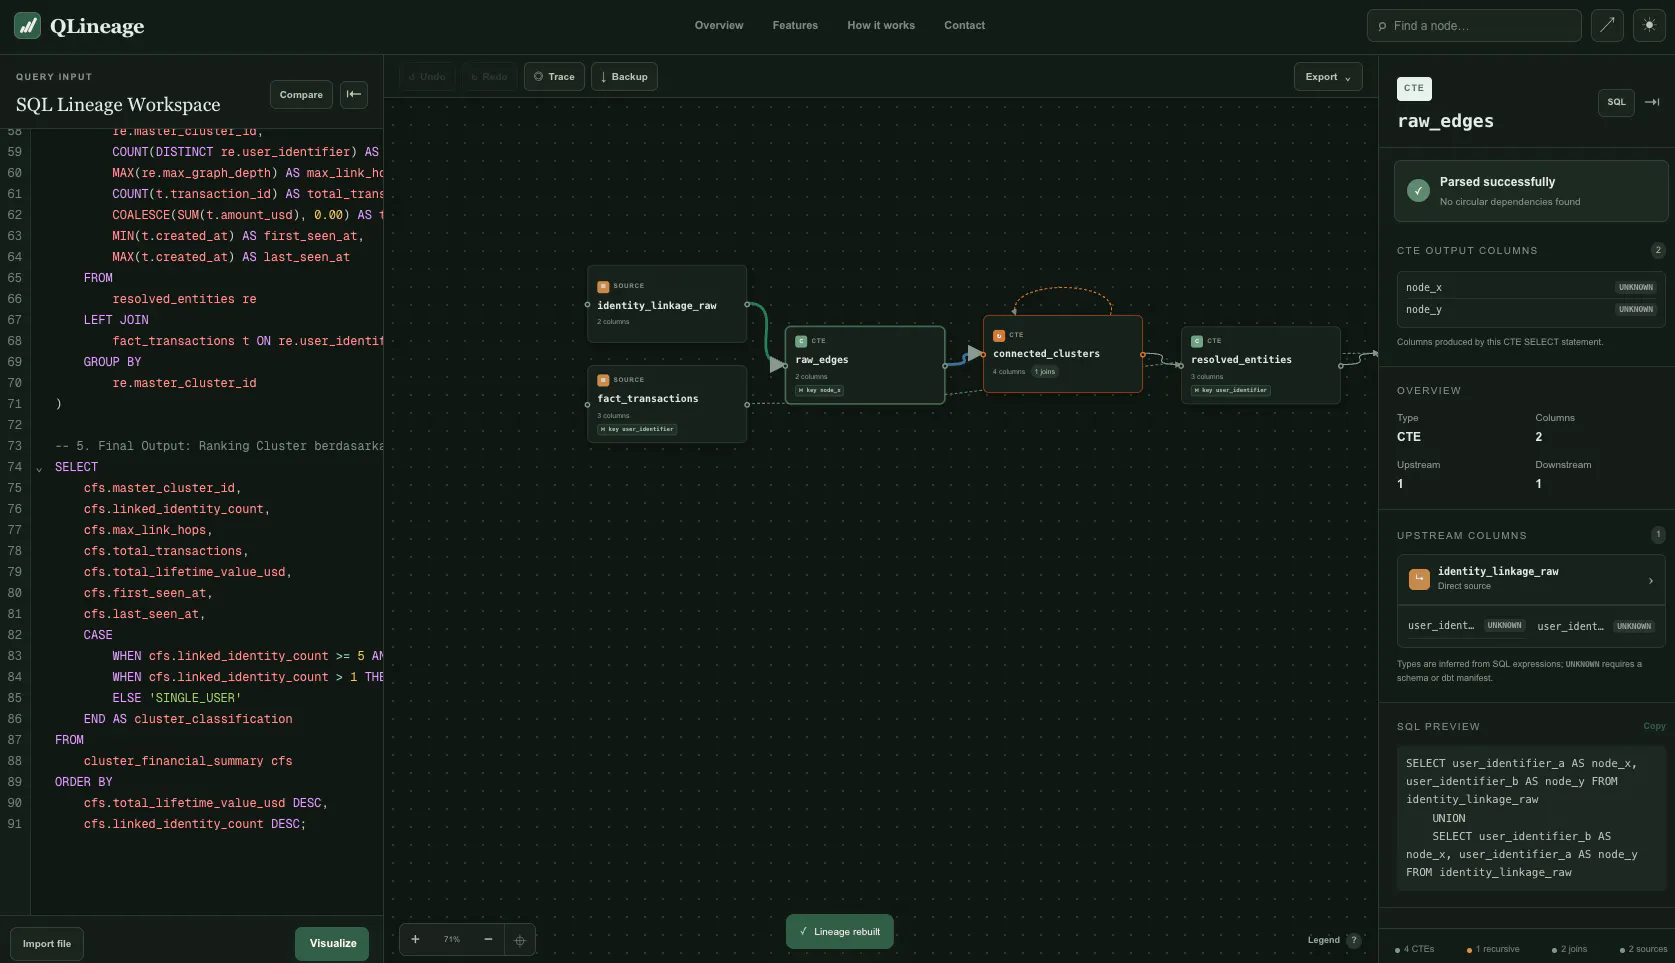Click the node_y output column row
The image size is (1675, 963).
point(1531,309)
